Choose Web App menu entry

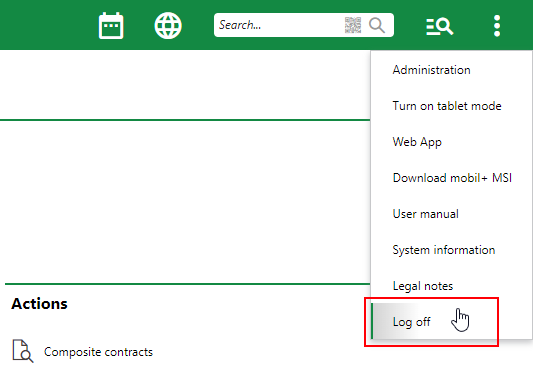click(x=451, y=142)
